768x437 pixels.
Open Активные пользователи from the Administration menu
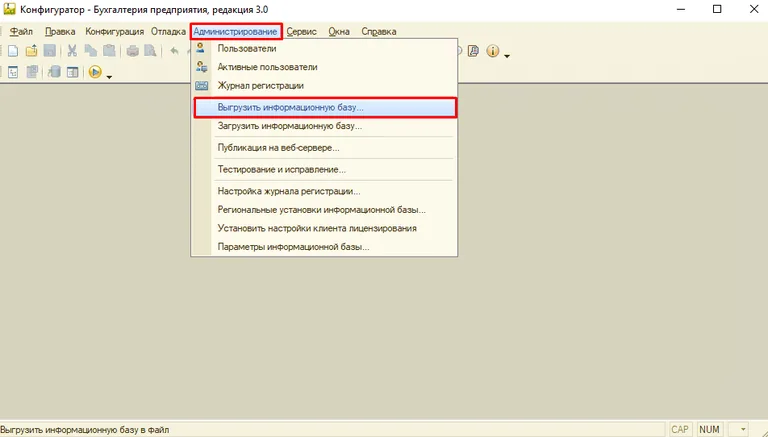click(x=267, y=67)
